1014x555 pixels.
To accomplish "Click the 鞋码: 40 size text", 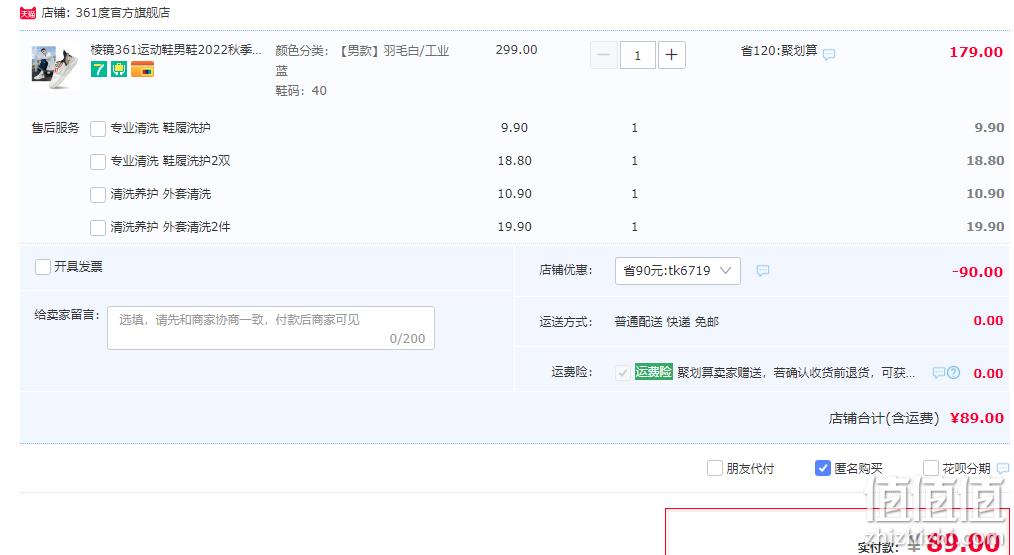I will tap(301, 91).
